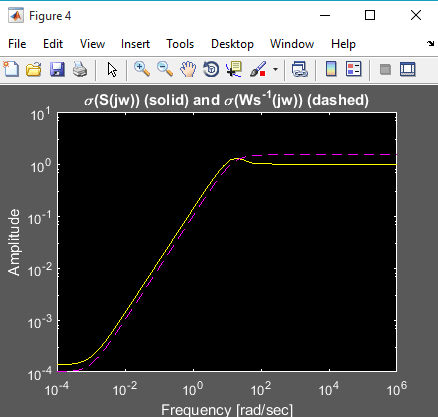The height and width of the screenshot is (417, 438).
Task: Open the Tools menu
Action: tap(180, 44)
